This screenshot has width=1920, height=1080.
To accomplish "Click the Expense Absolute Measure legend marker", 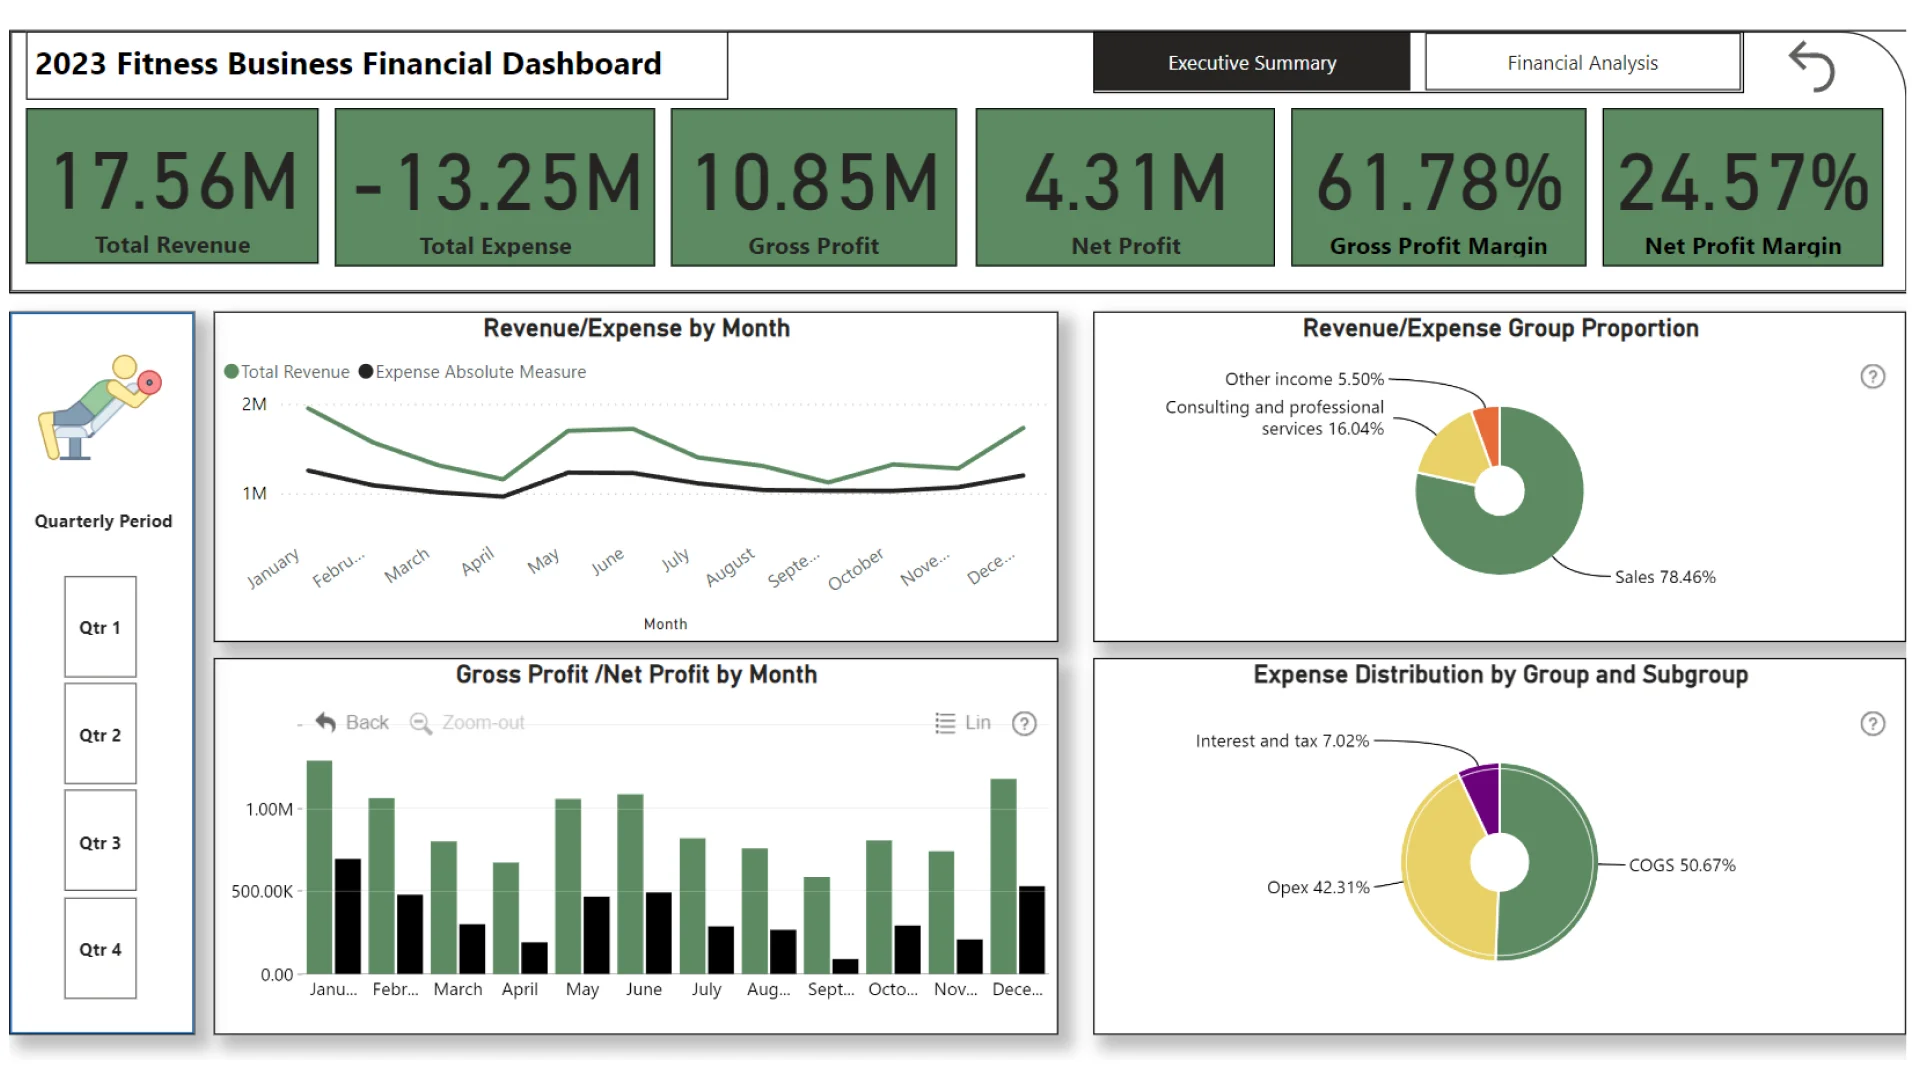I will point(366,372).
